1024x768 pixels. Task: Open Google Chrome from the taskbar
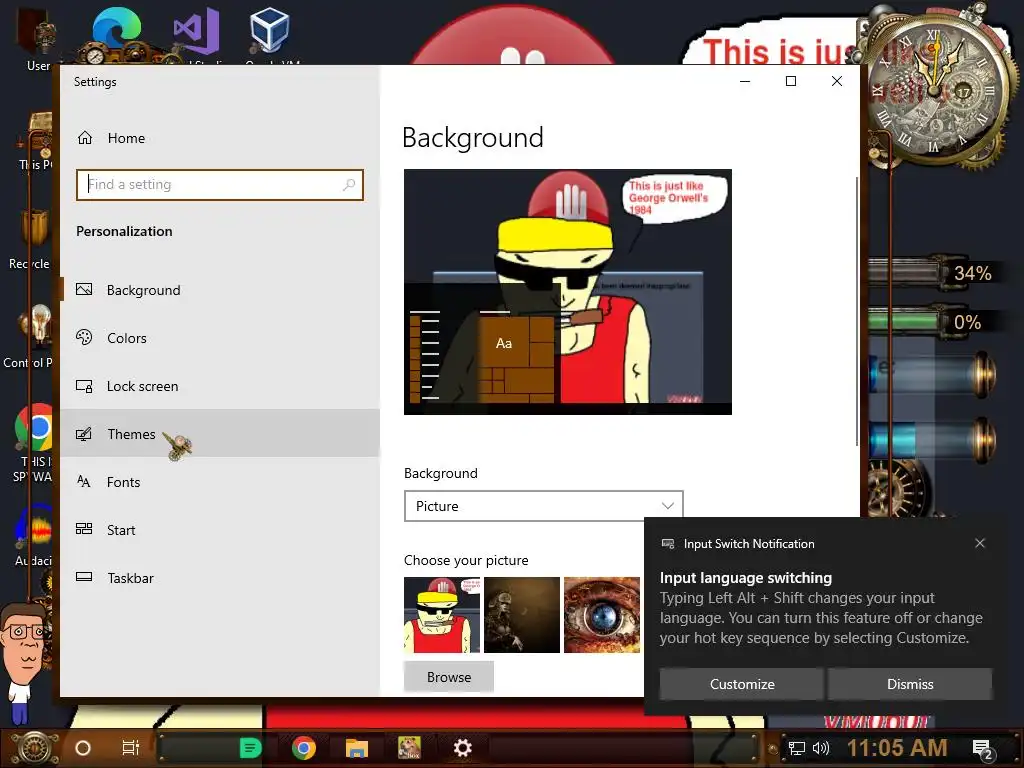pos(304,748)
